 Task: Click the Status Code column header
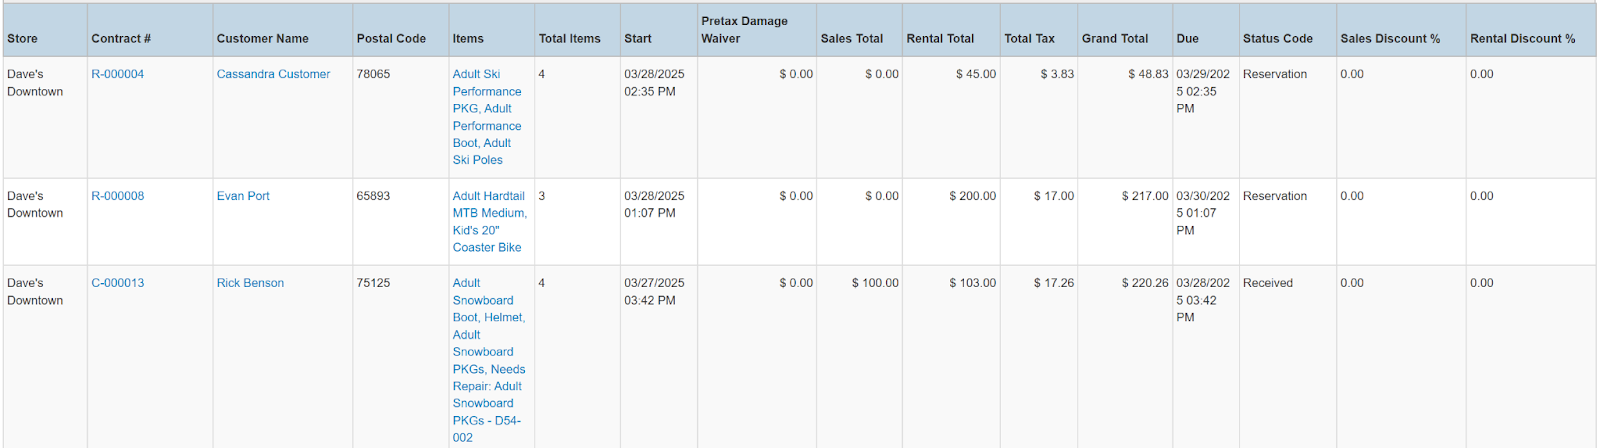point(1277,39)
